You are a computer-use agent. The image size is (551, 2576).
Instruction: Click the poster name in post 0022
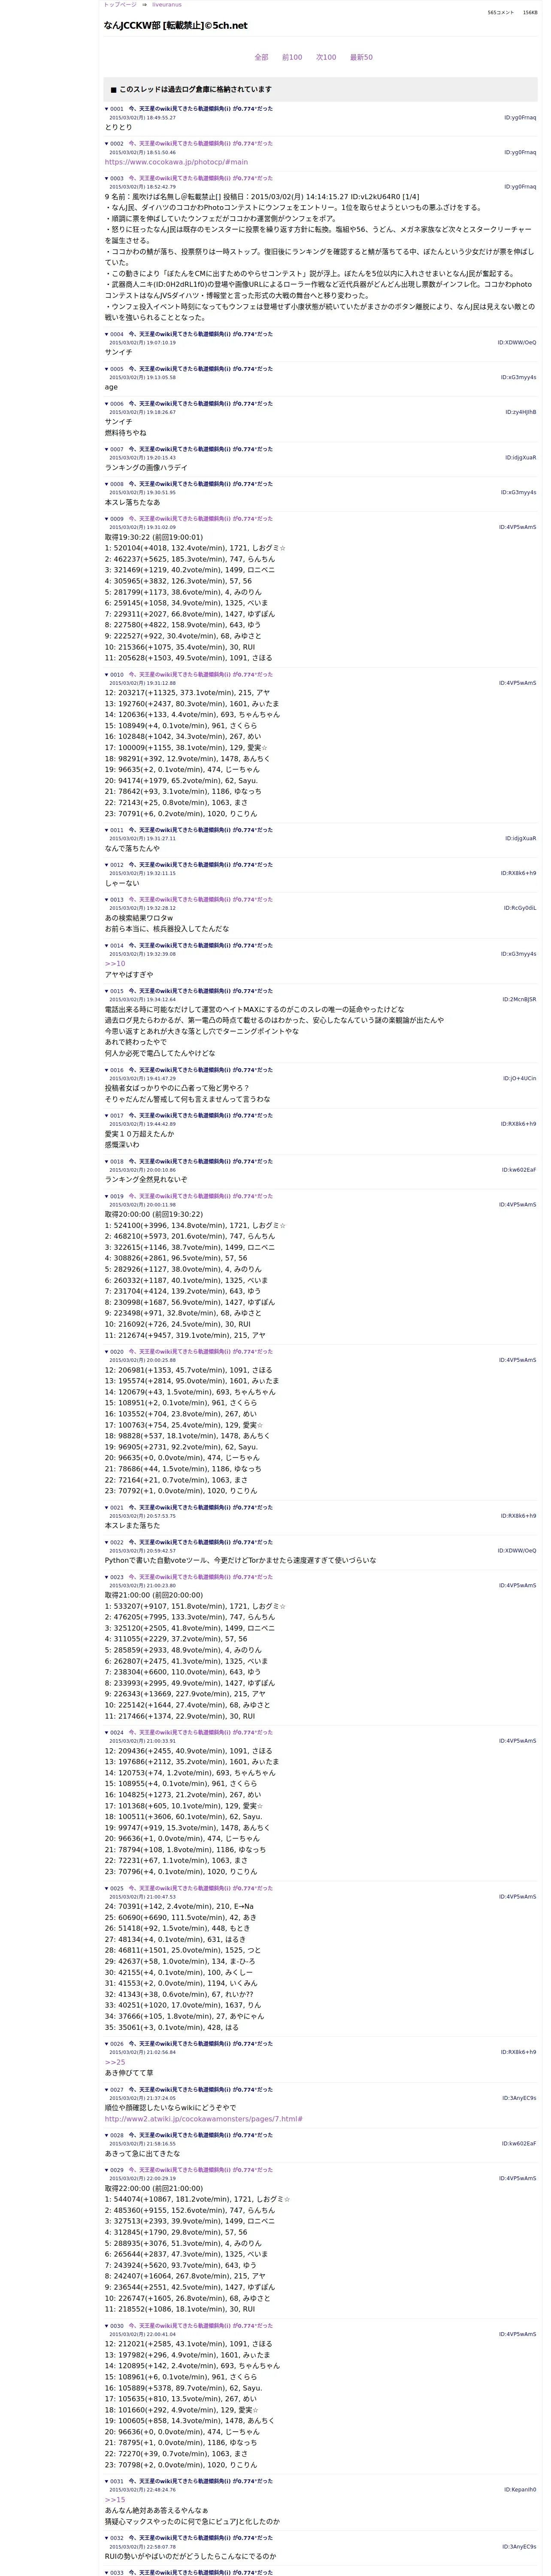click(x=200, y=1542)
